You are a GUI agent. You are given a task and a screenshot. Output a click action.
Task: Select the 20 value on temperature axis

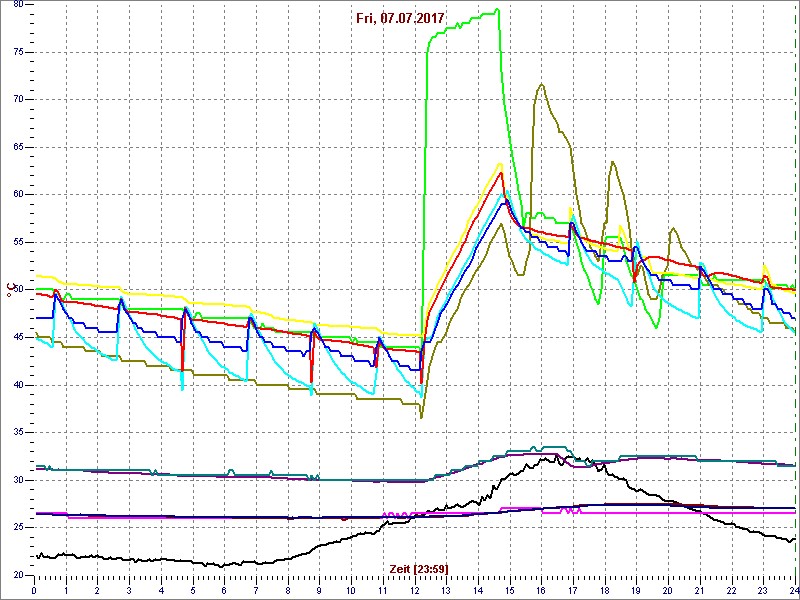point(19,575)
